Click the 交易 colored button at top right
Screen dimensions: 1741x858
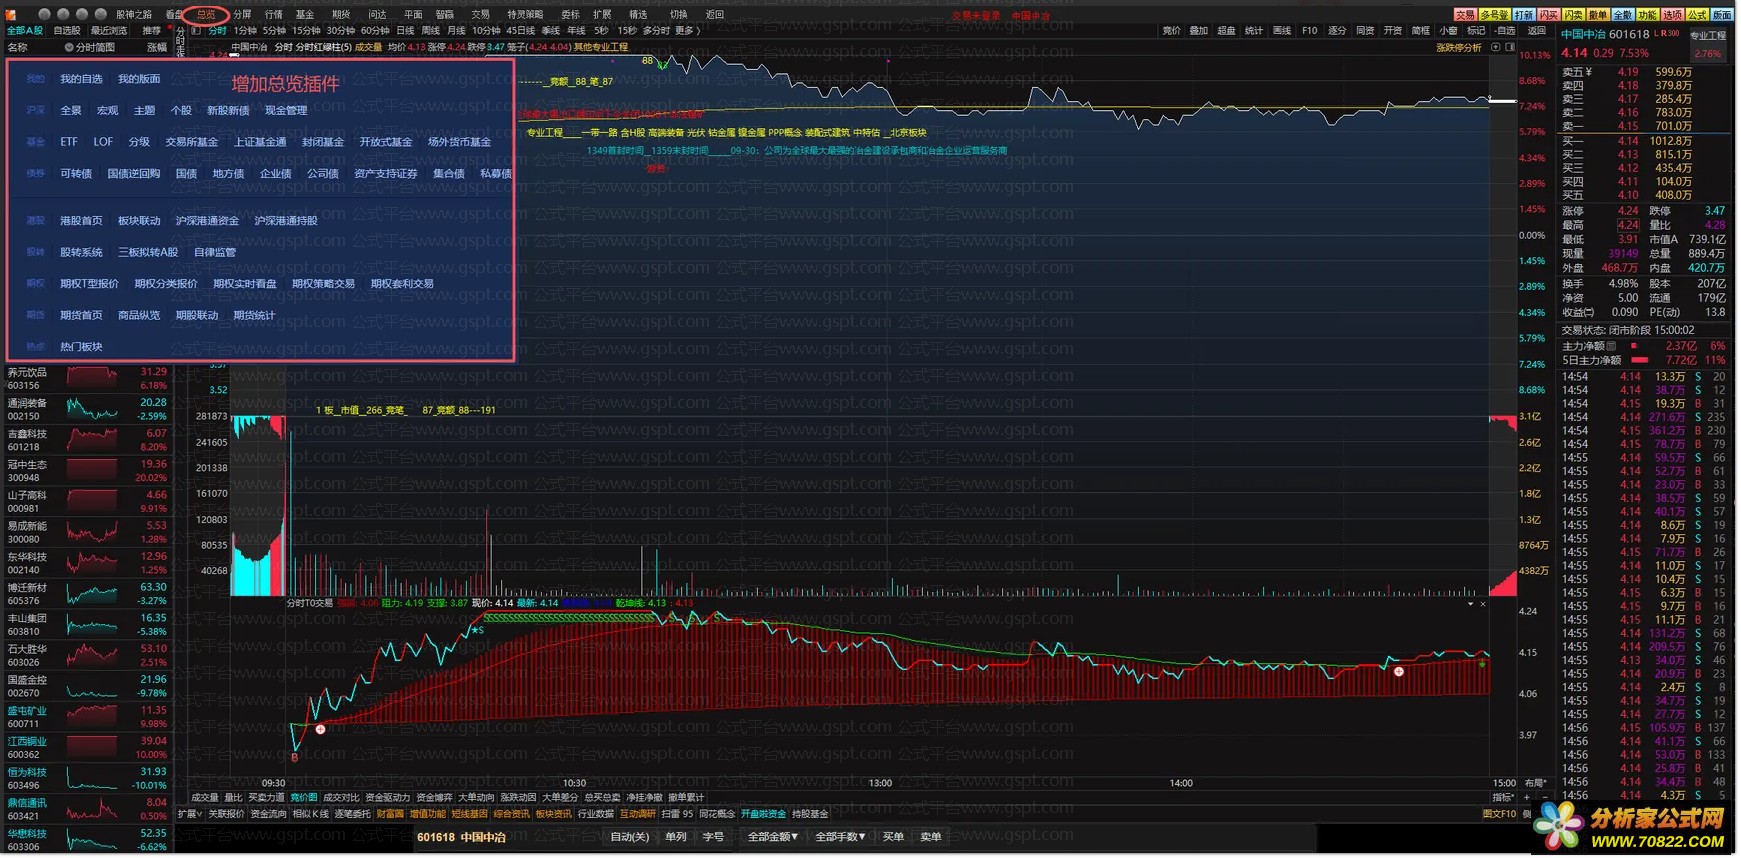(1464, 15)
